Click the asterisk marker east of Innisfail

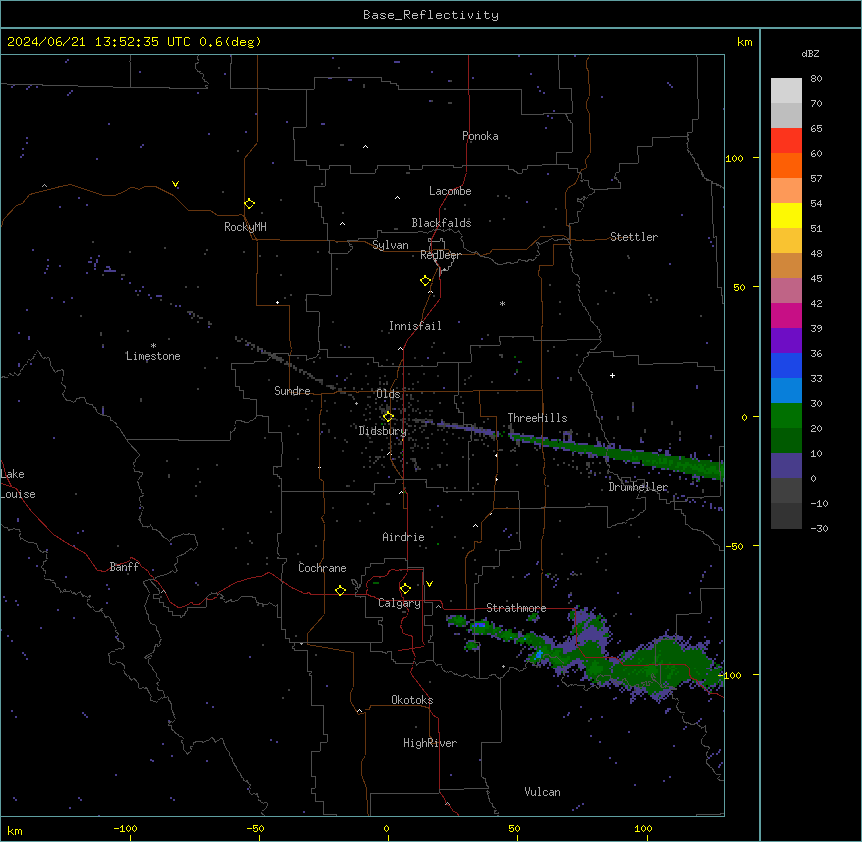tap(502, 303)
